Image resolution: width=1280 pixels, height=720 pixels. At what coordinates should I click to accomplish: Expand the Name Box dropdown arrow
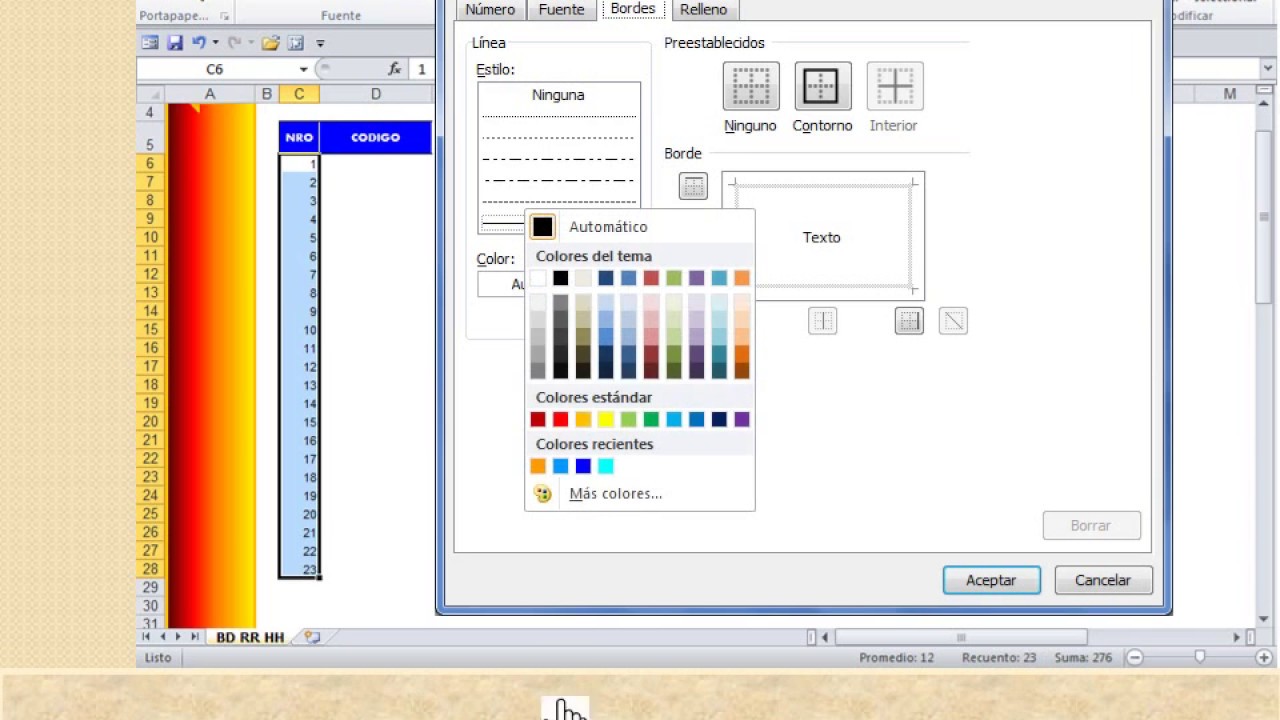pyautogui.click(x=304, y=69)
